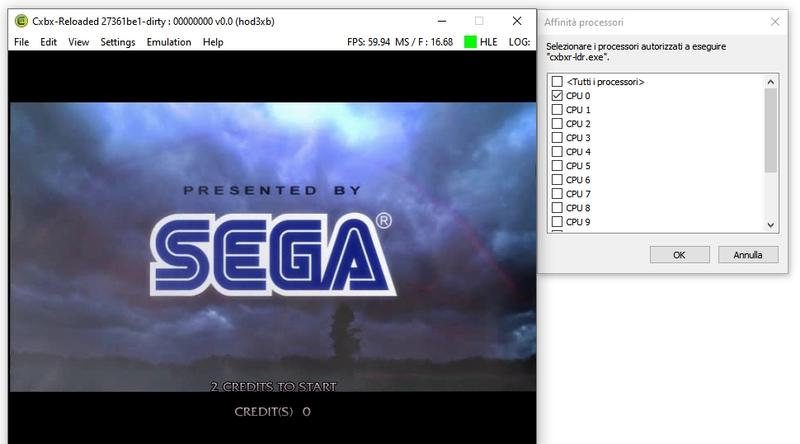Image resolution: width=800 pixels, height=444 pixels.
Task: Click the 'CREDIT(S) 0' text
Action: pyautogui.click(x=272, y=411)
